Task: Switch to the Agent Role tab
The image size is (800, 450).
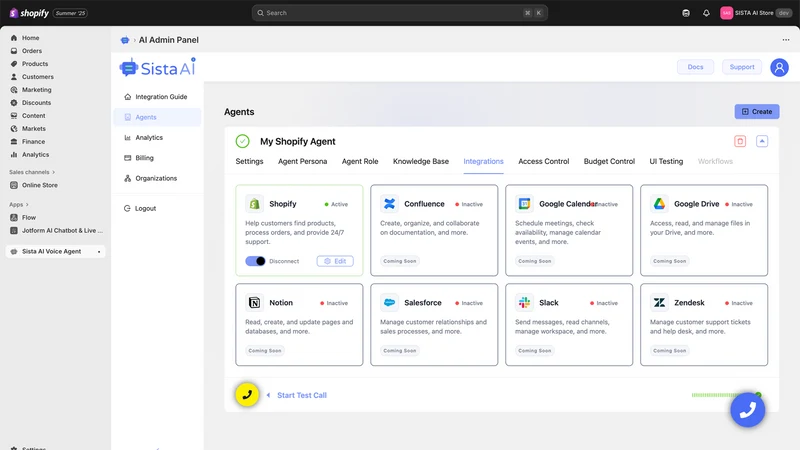Action: 360,161
